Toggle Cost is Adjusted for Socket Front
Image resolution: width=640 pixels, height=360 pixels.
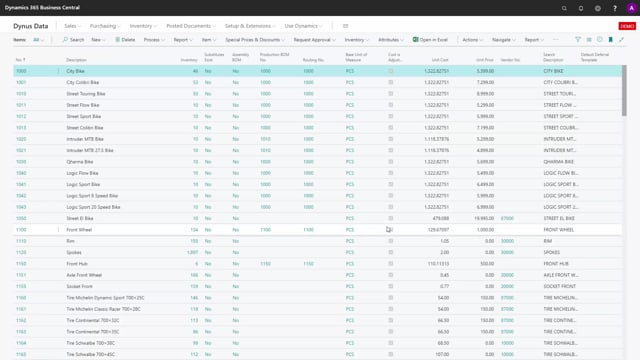391,287
